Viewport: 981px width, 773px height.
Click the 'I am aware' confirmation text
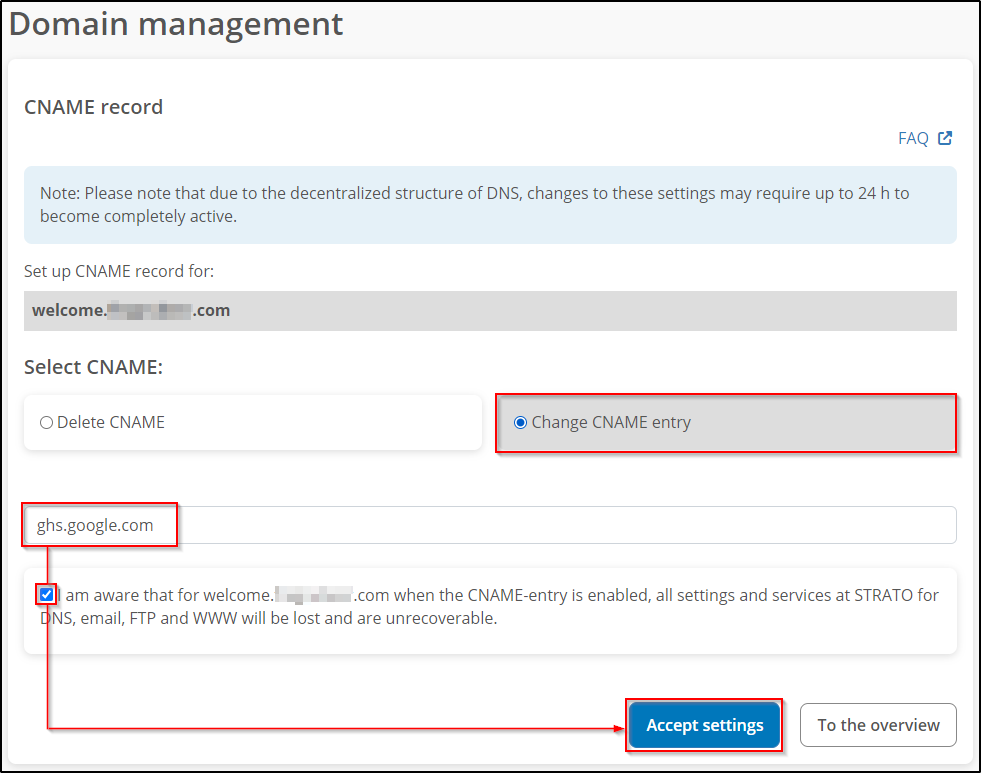pyautogui.click(x=130, y=595)
